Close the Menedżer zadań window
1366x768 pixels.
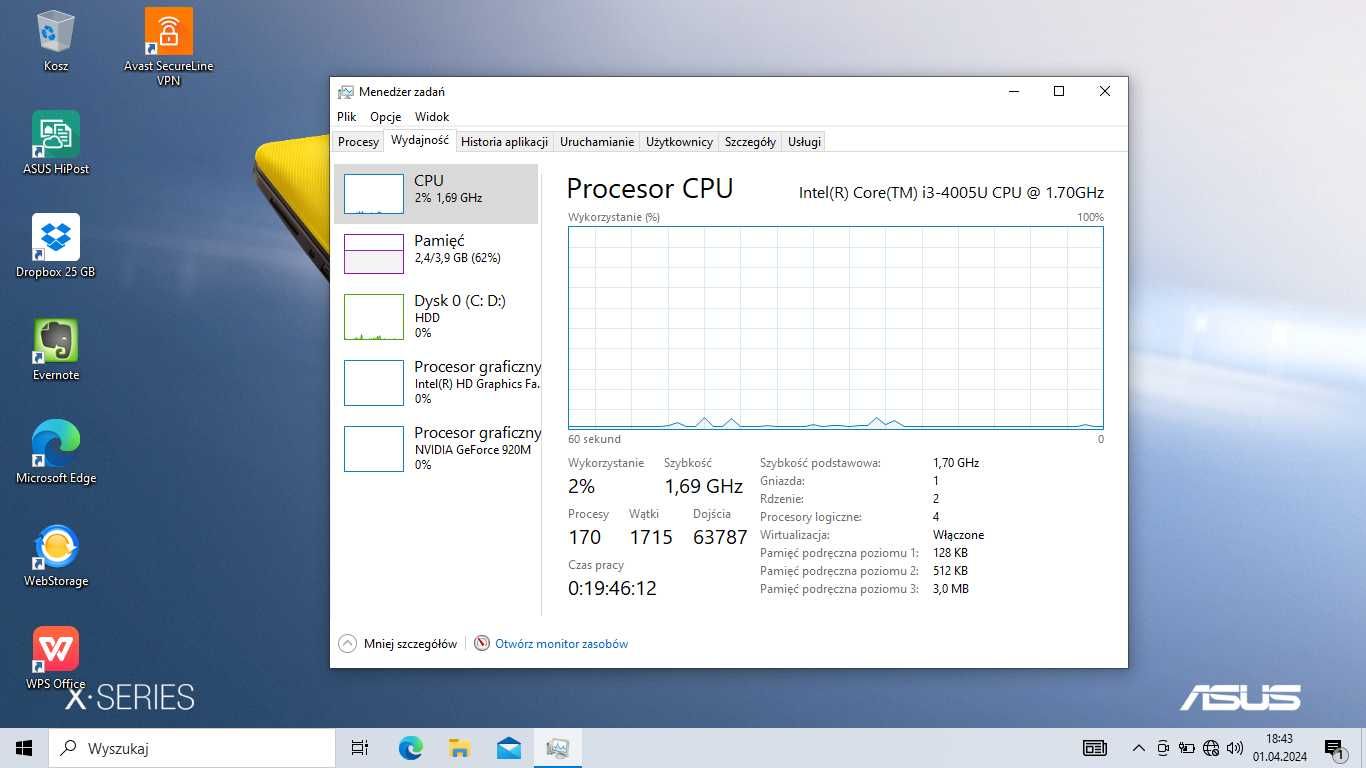point(1105,91)
